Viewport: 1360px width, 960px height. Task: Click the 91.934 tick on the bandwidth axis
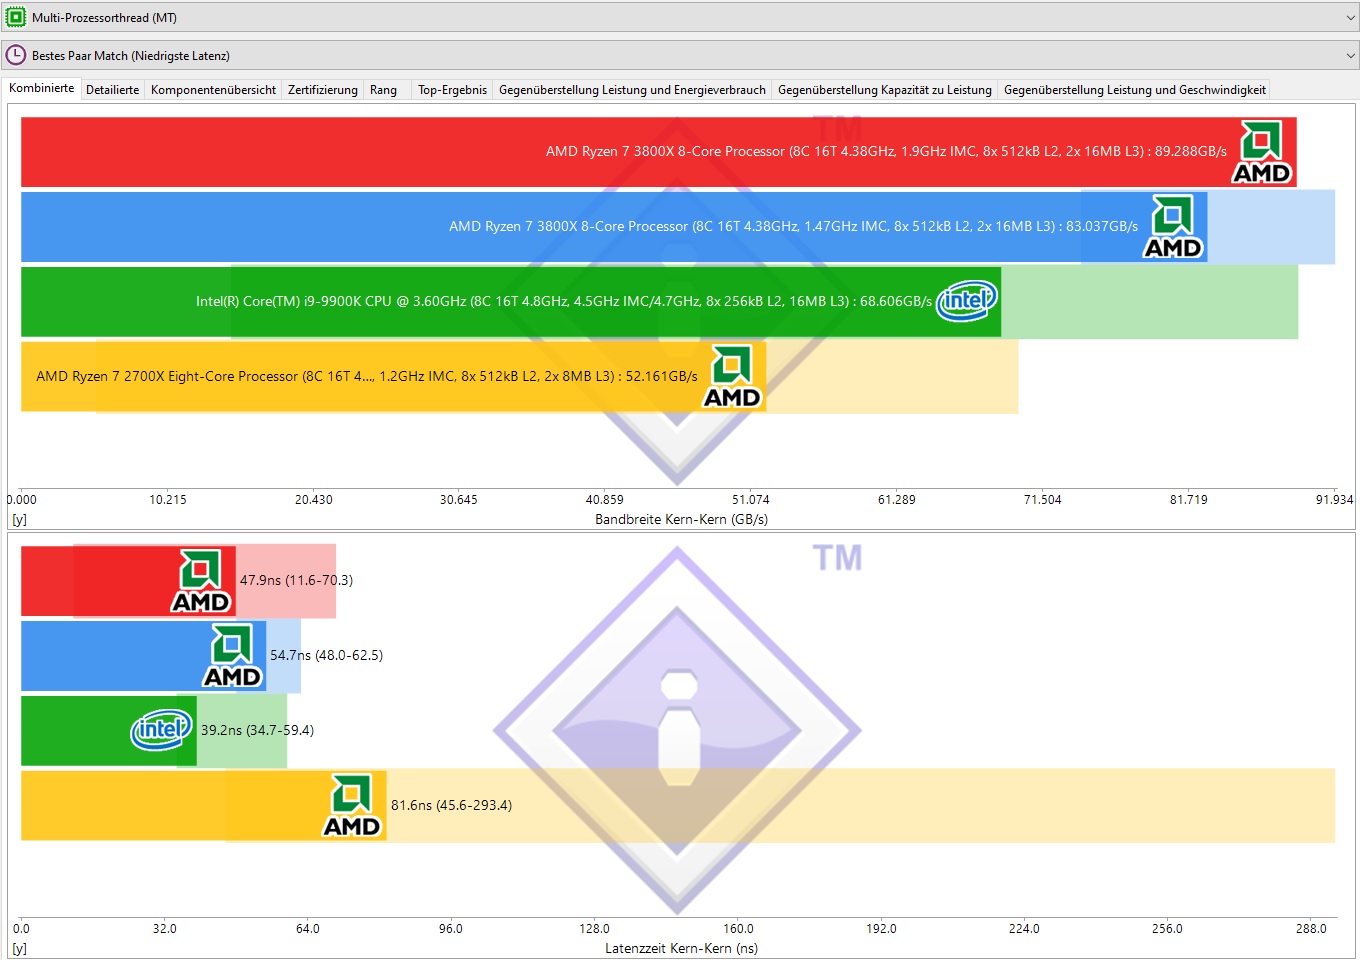(x=1334, y=499)
